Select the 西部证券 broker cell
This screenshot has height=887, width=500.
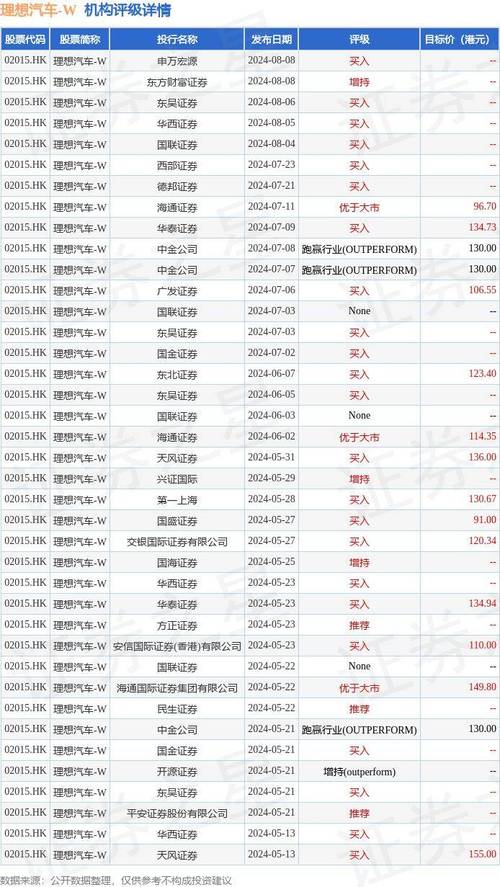point(177,166)
